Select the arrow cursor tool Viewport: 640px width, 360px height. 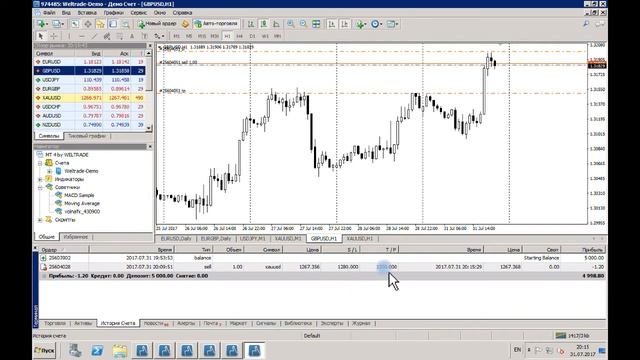(x=40, y=36)
